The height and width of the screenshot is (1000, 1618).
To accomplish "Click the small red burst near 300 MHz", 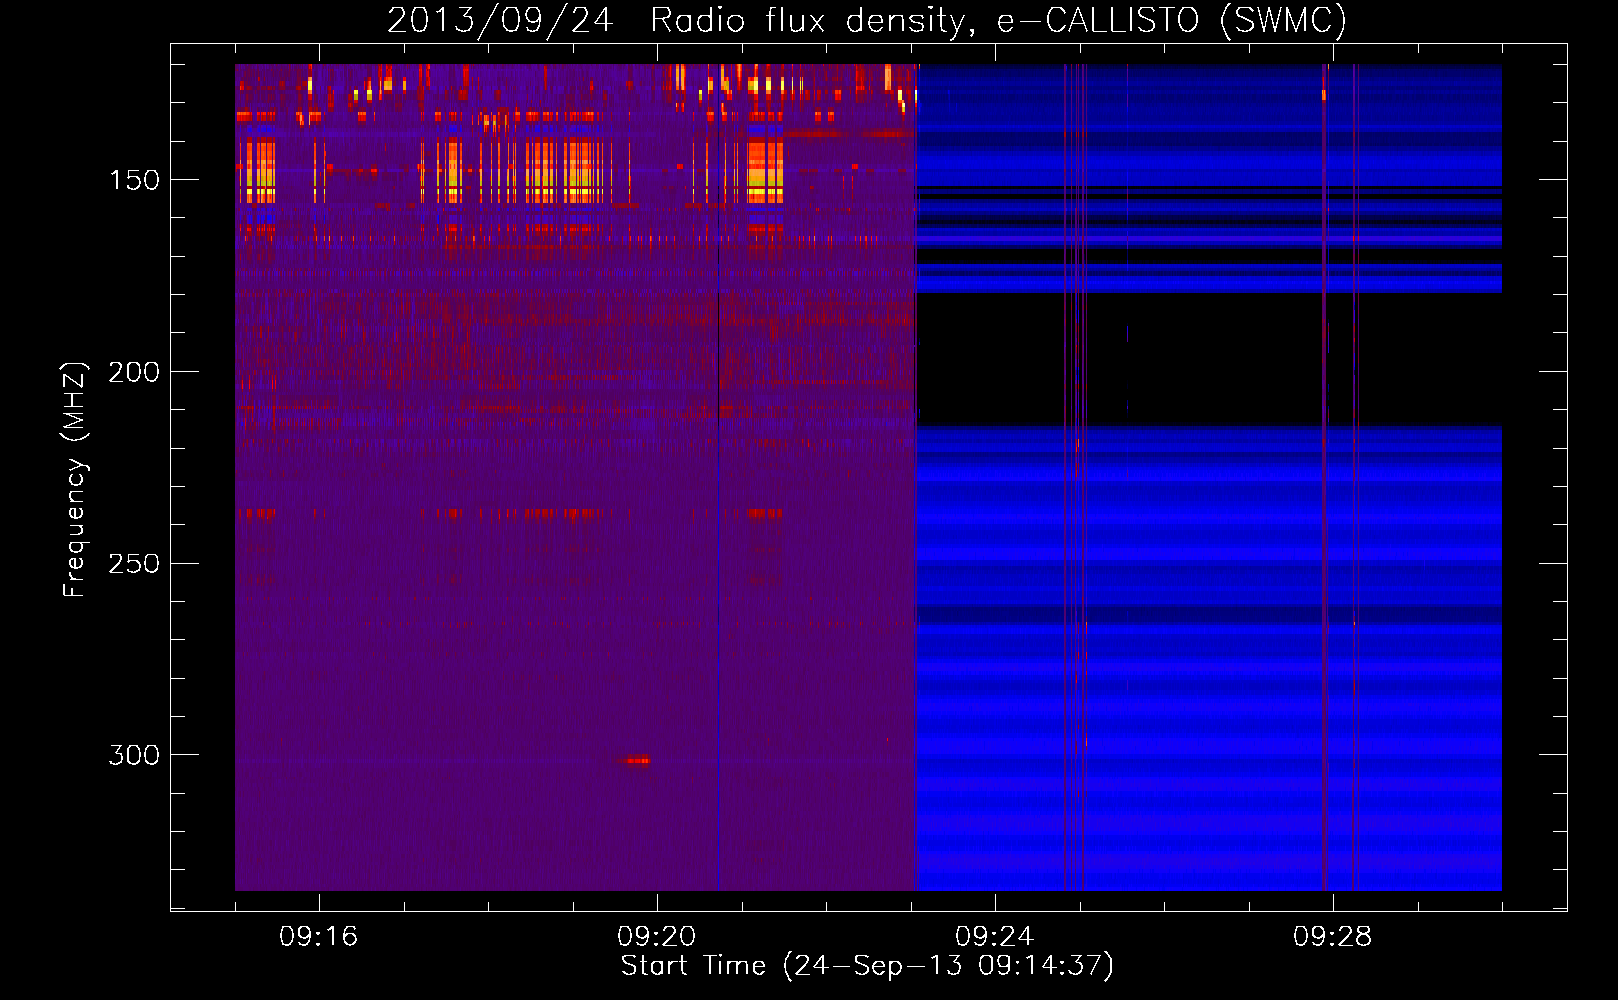I will click(x=637, y=761).
